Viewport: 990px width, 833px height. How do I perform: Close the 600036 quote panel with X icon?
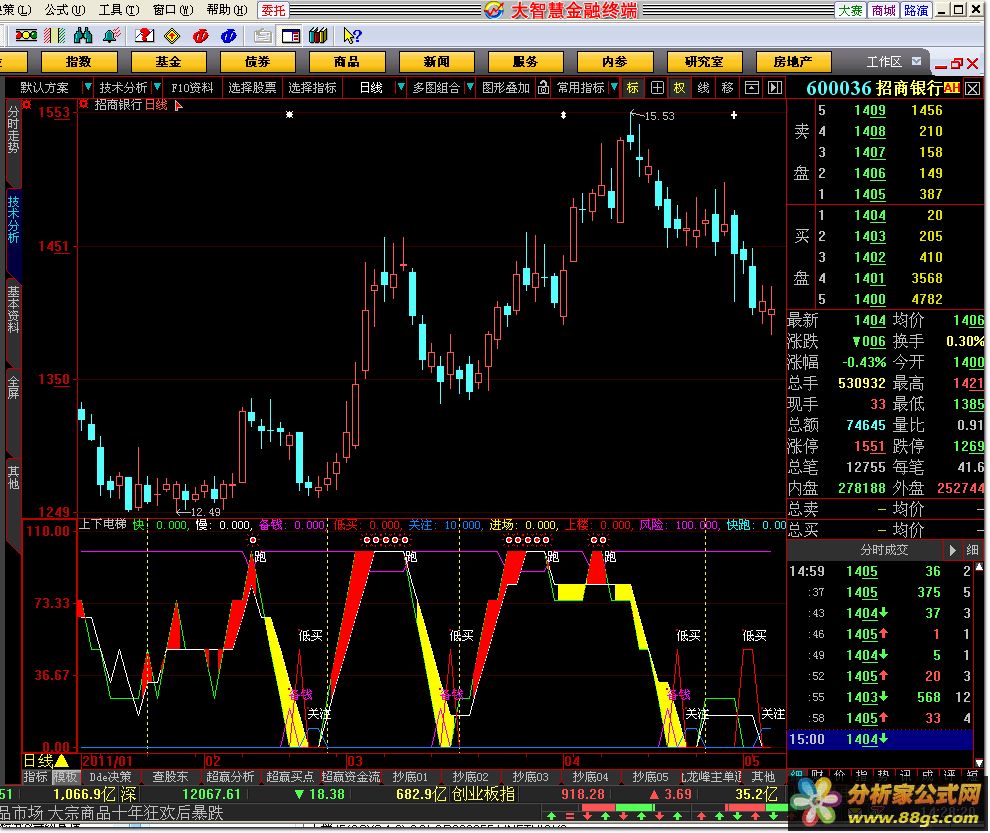tap(973, 88)
